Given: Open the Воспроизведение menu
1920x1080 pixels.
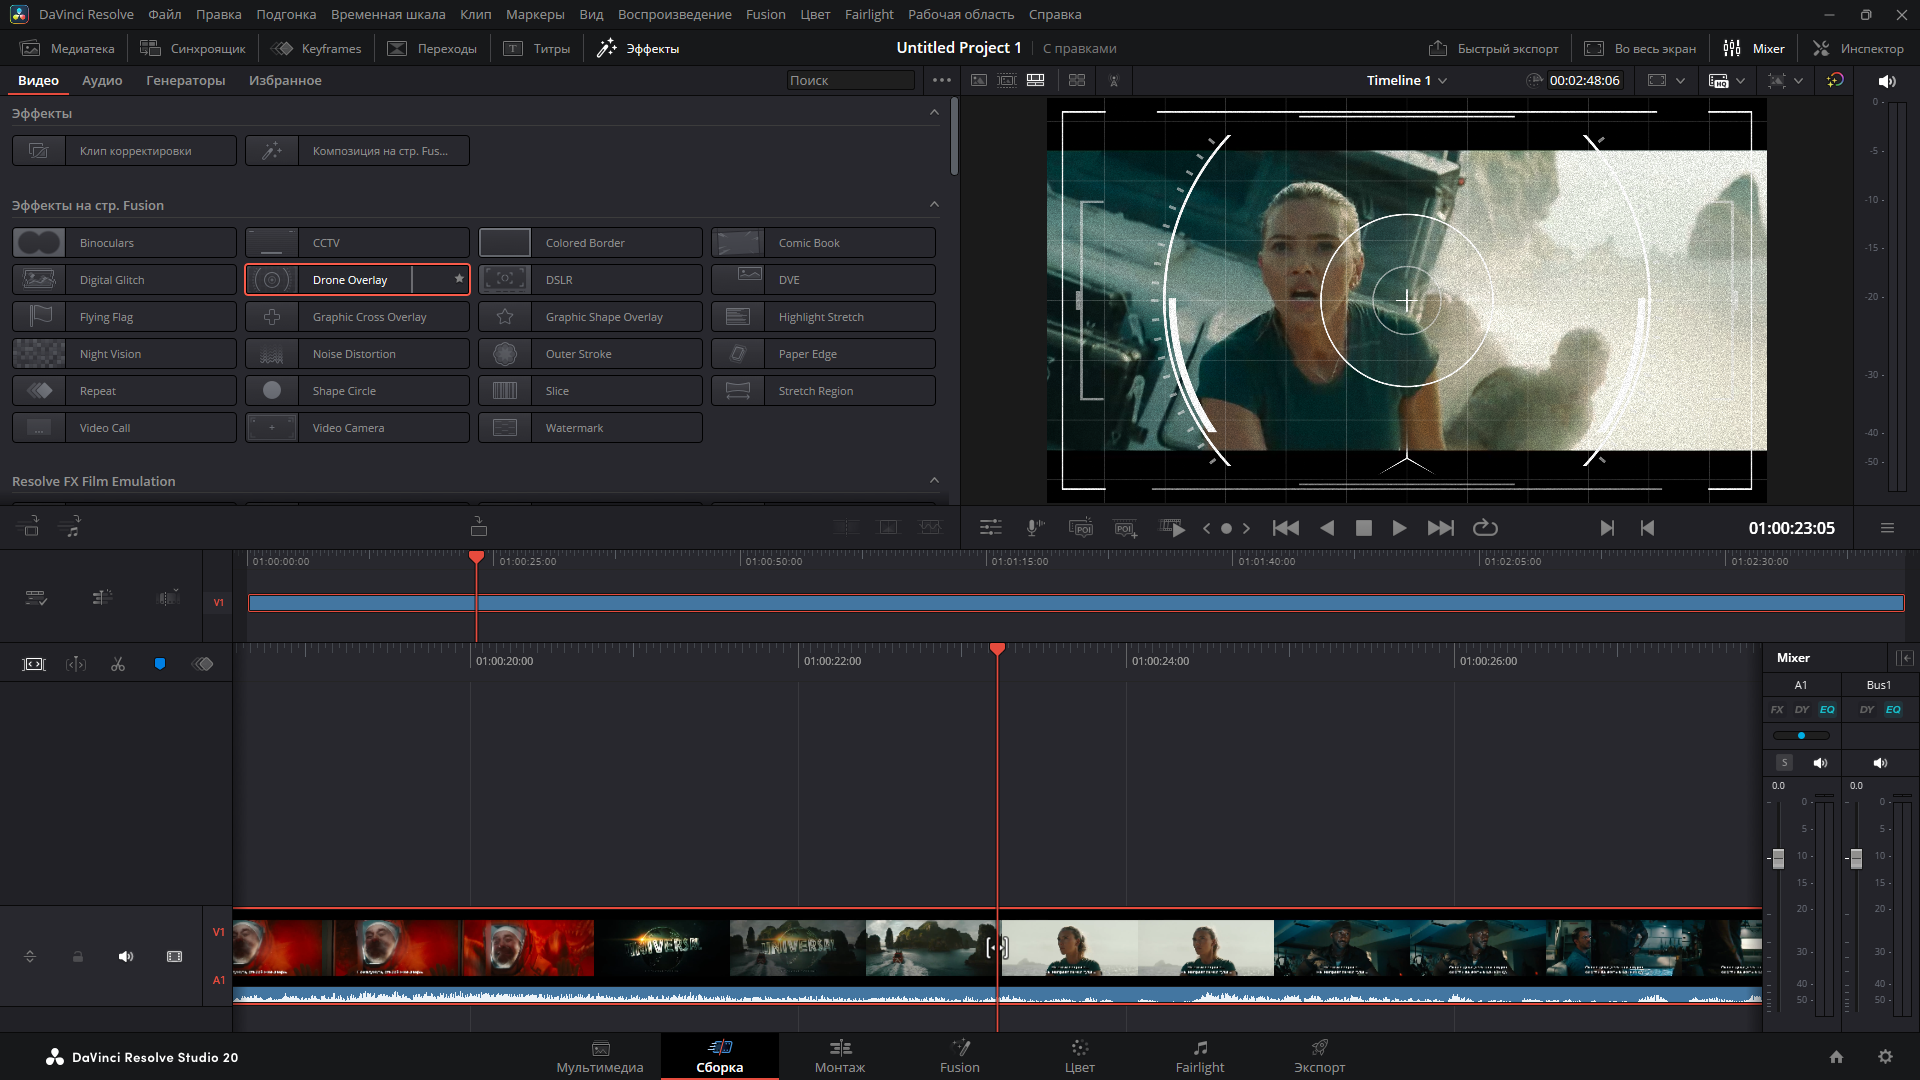Looking at the screenshot, I should click(x=674, y=14).
